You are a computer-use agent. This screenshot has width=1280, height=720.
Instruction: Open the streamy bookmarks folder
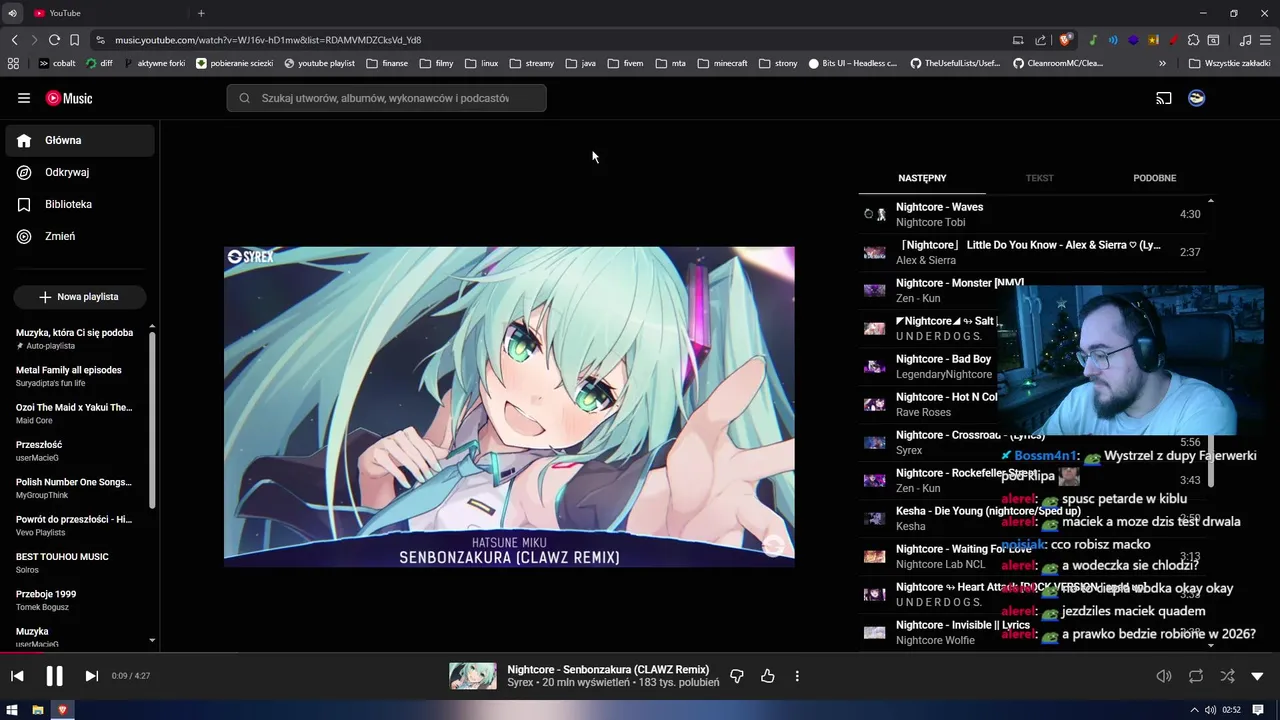click(x=531, y=63)
